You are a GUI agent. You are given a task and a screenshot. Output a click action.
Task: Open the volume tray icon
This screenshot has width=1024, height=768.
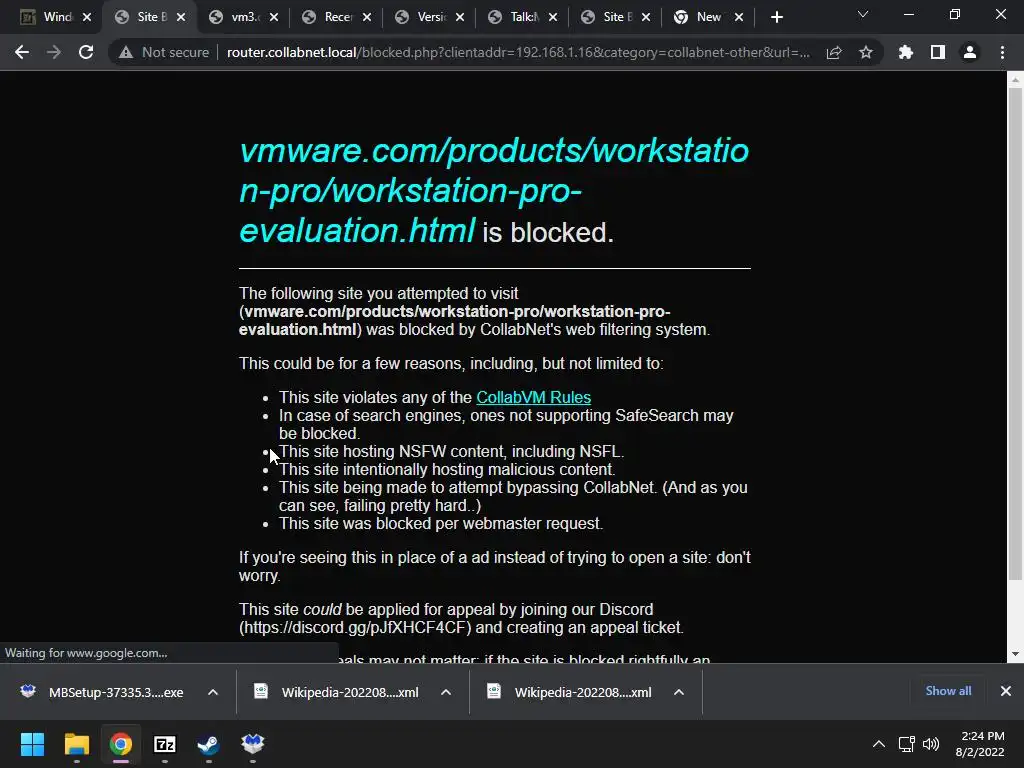click(x=931, y=744)
